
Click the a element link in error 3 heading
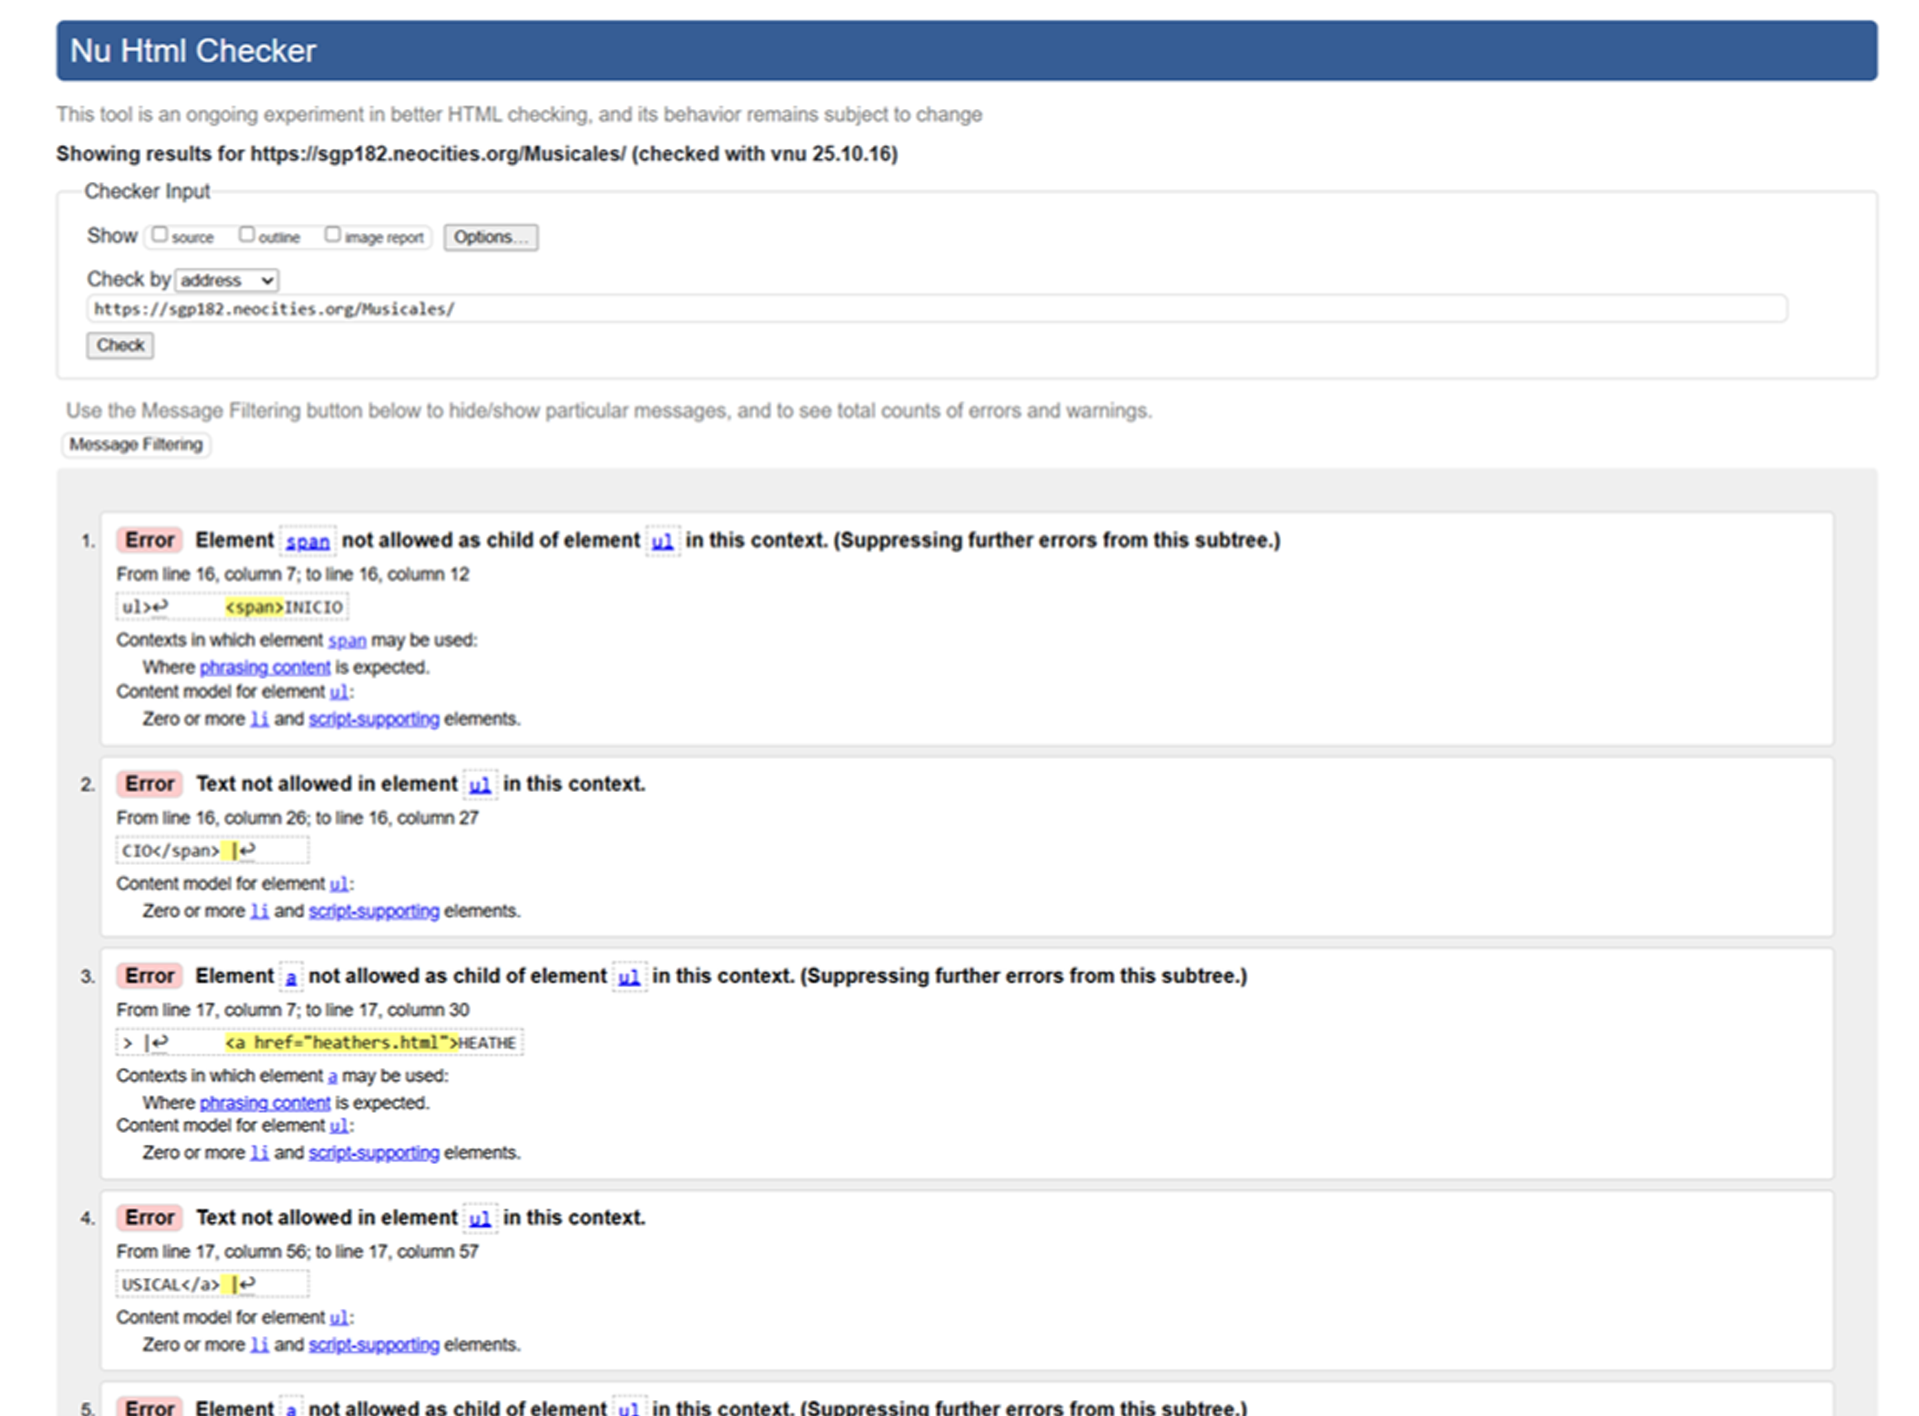click(291, 978)
